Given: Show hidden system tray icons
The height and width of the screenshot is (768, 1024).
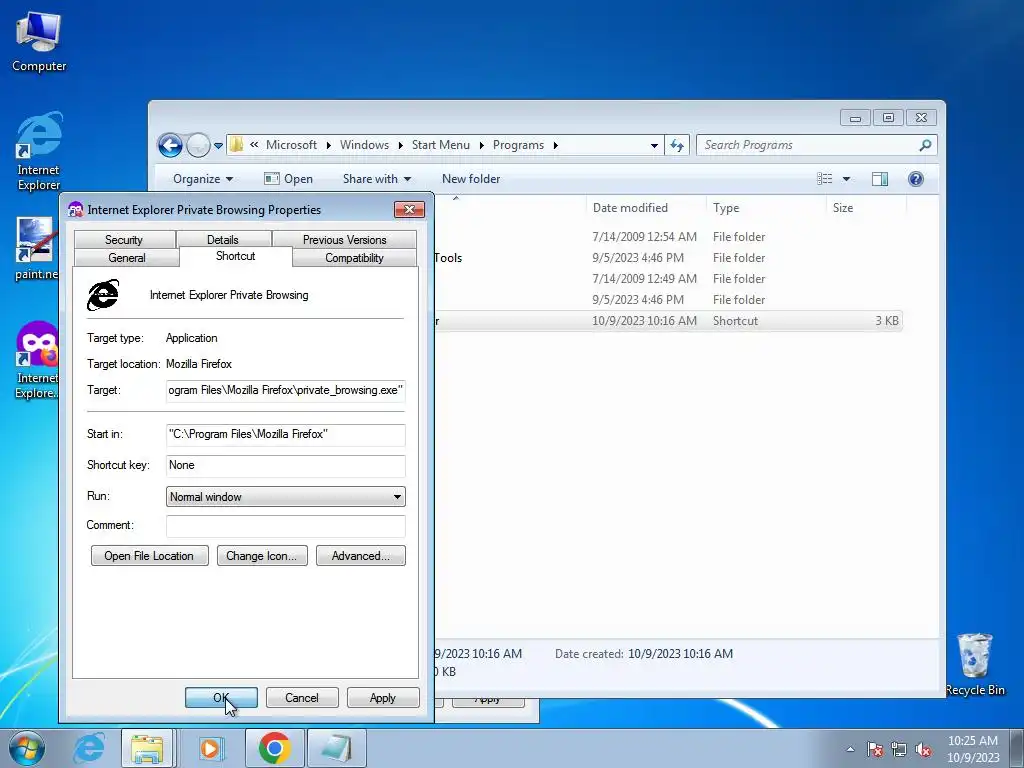Looking at the screenshot, I should pyautogui.click(x=850, y=749).
